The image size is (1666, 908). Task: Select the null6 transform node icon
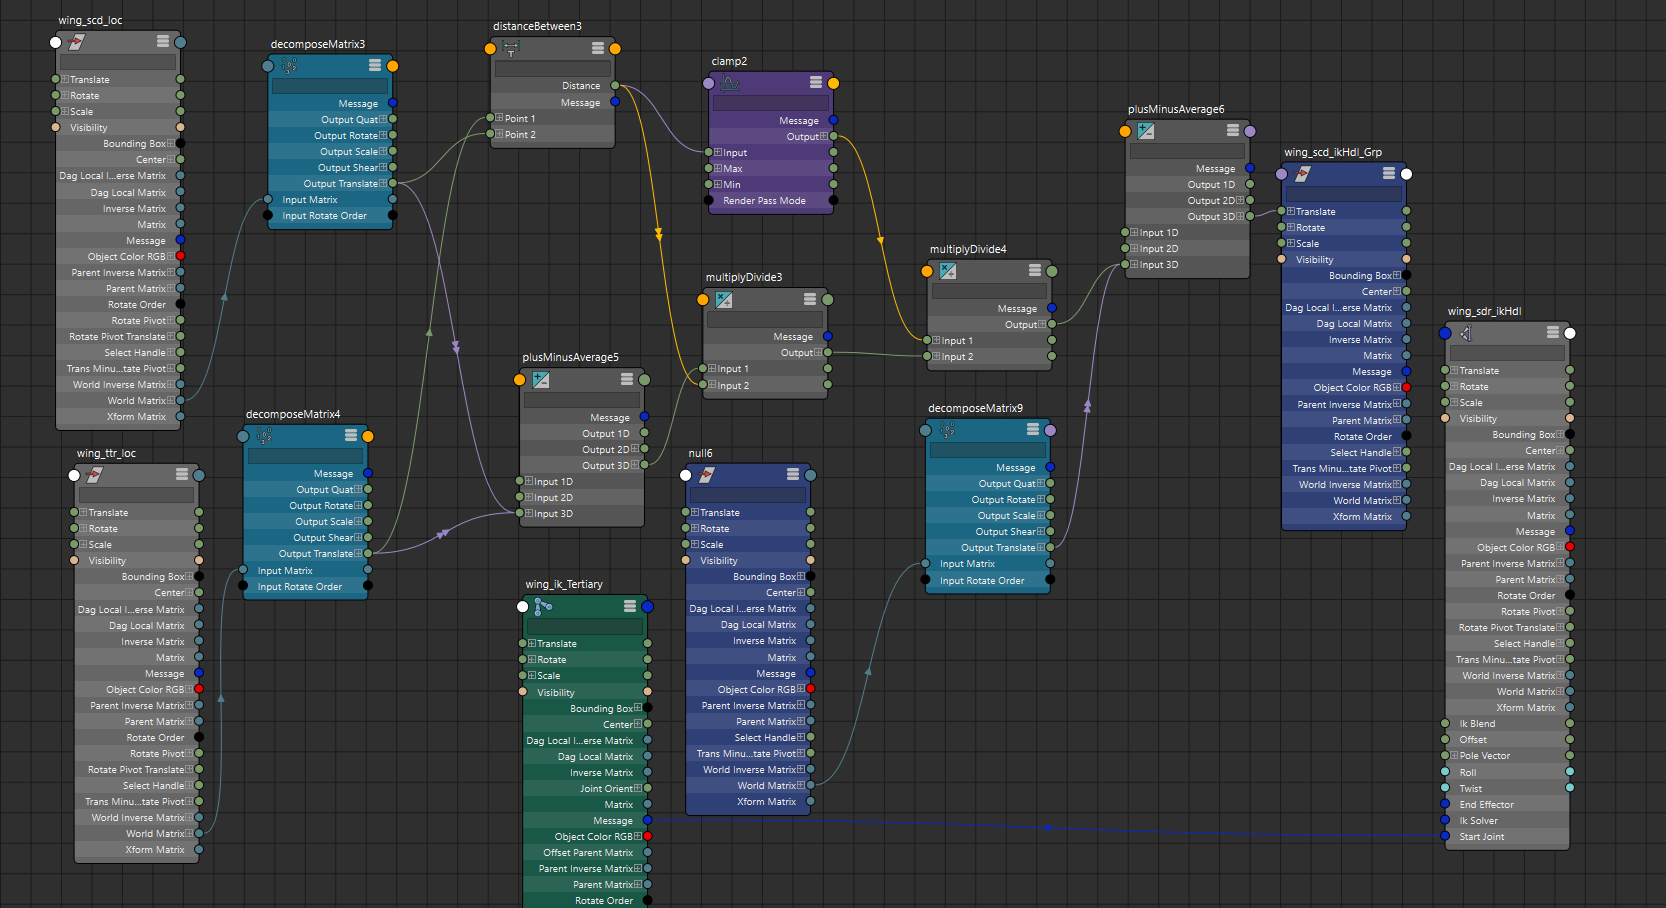tap(706, 475)
